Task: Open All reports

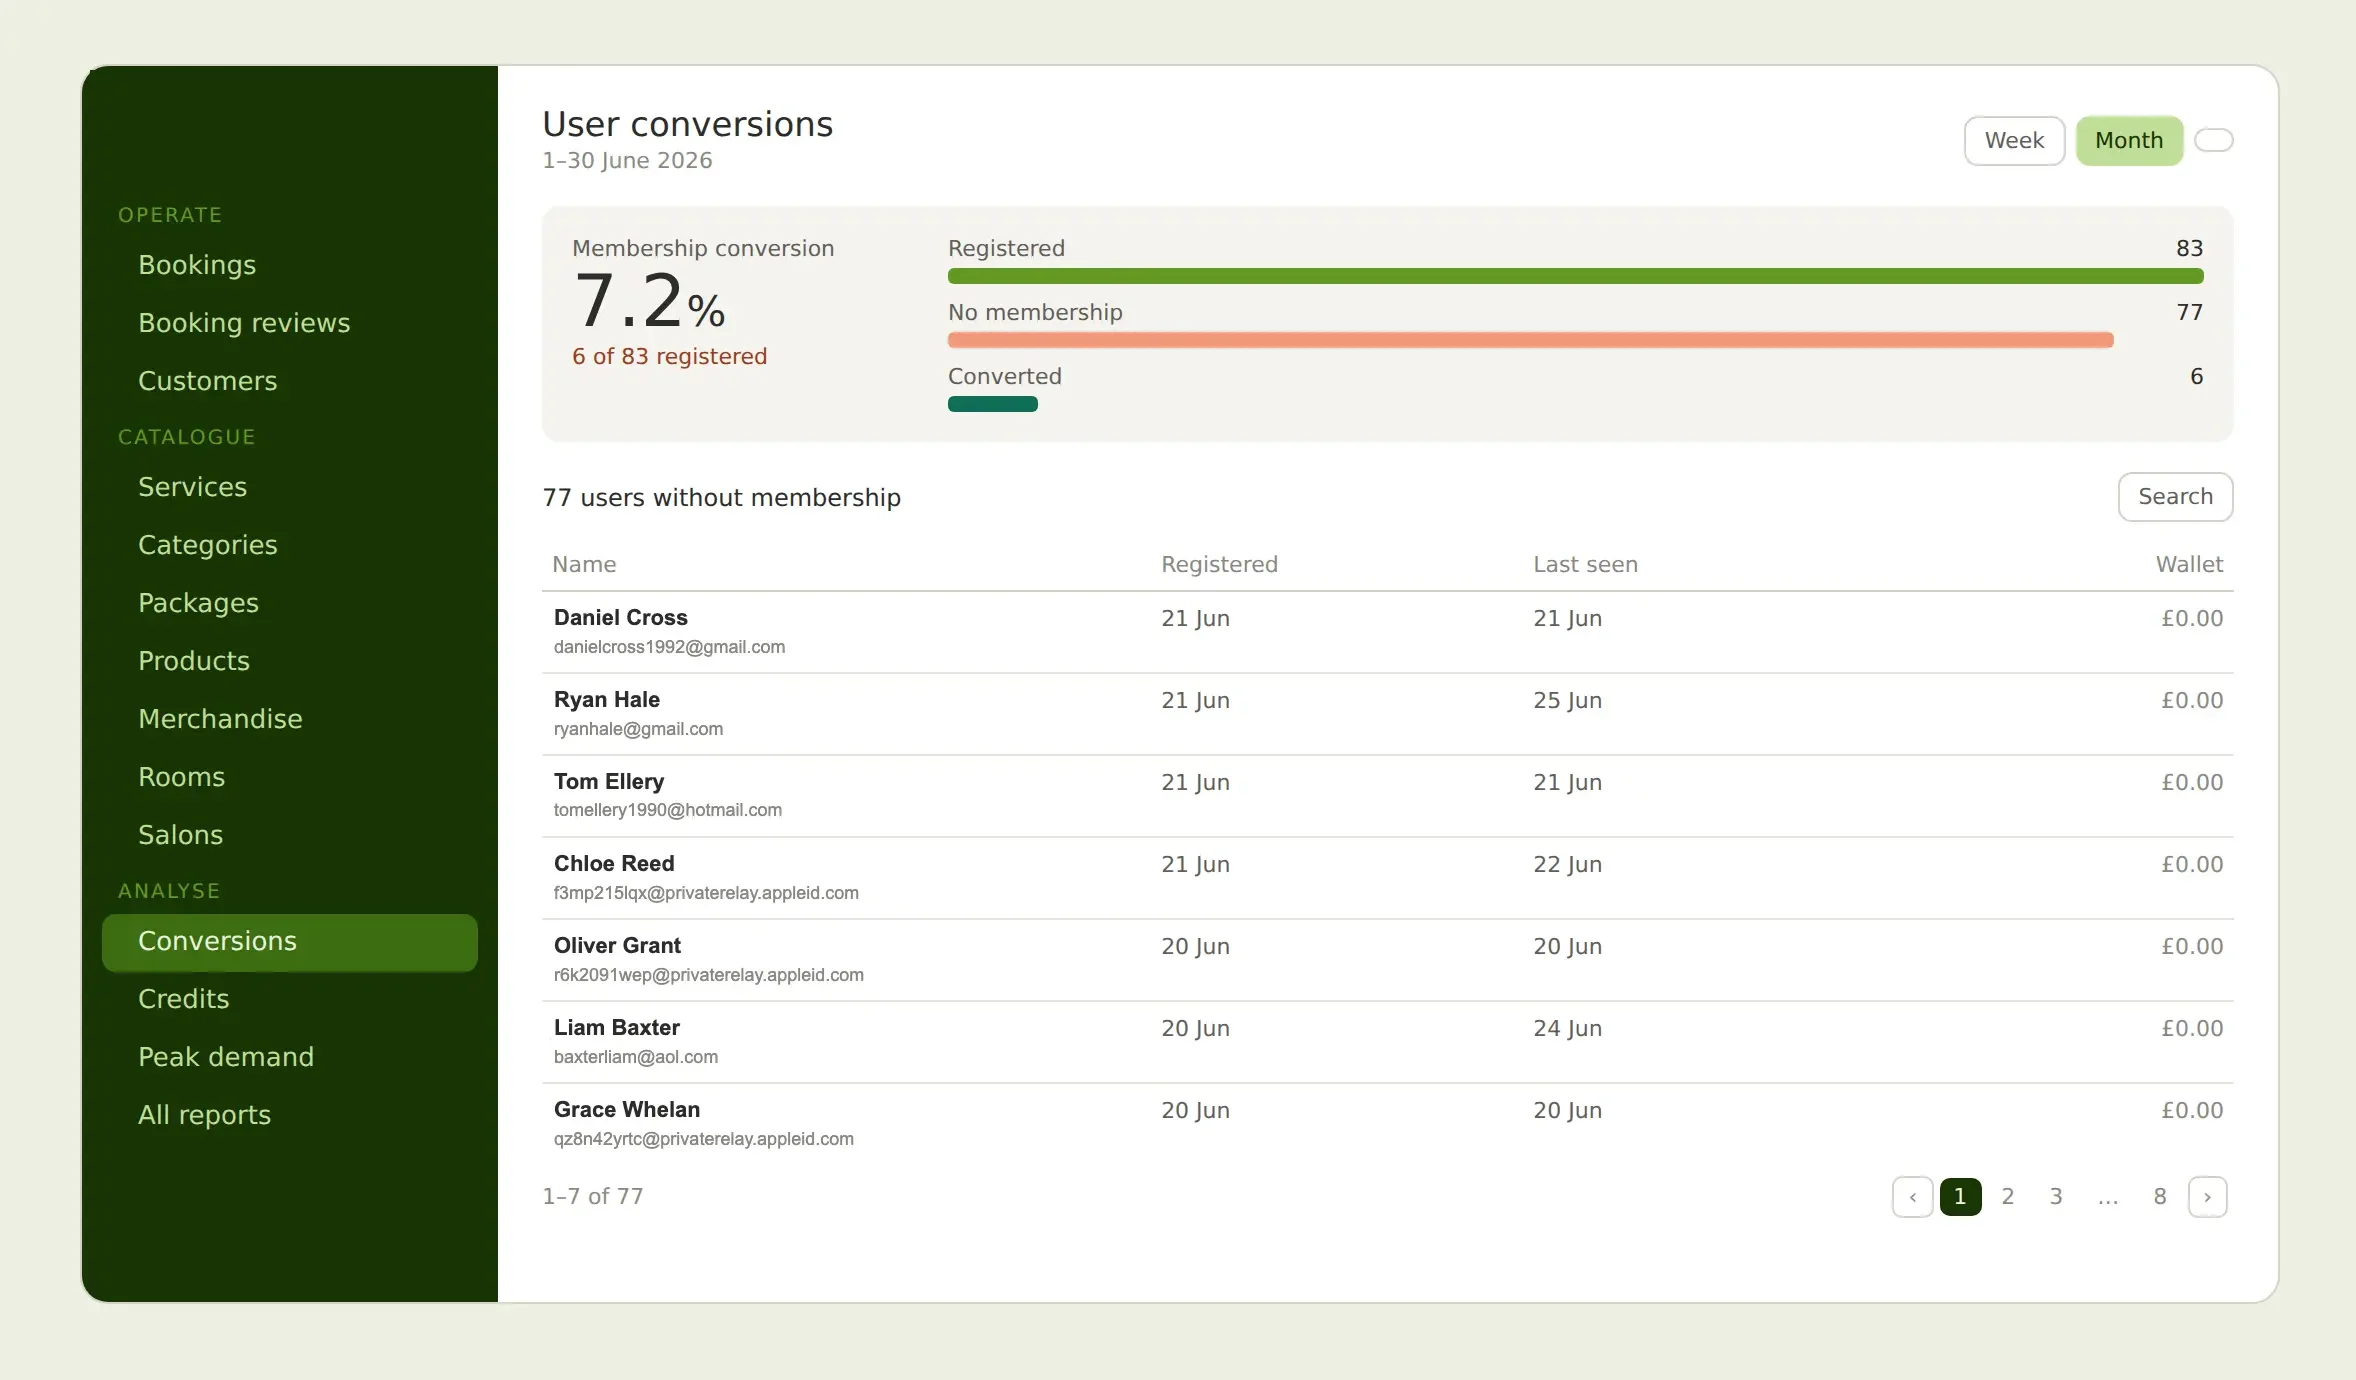Action: (x=290, y=1115)
